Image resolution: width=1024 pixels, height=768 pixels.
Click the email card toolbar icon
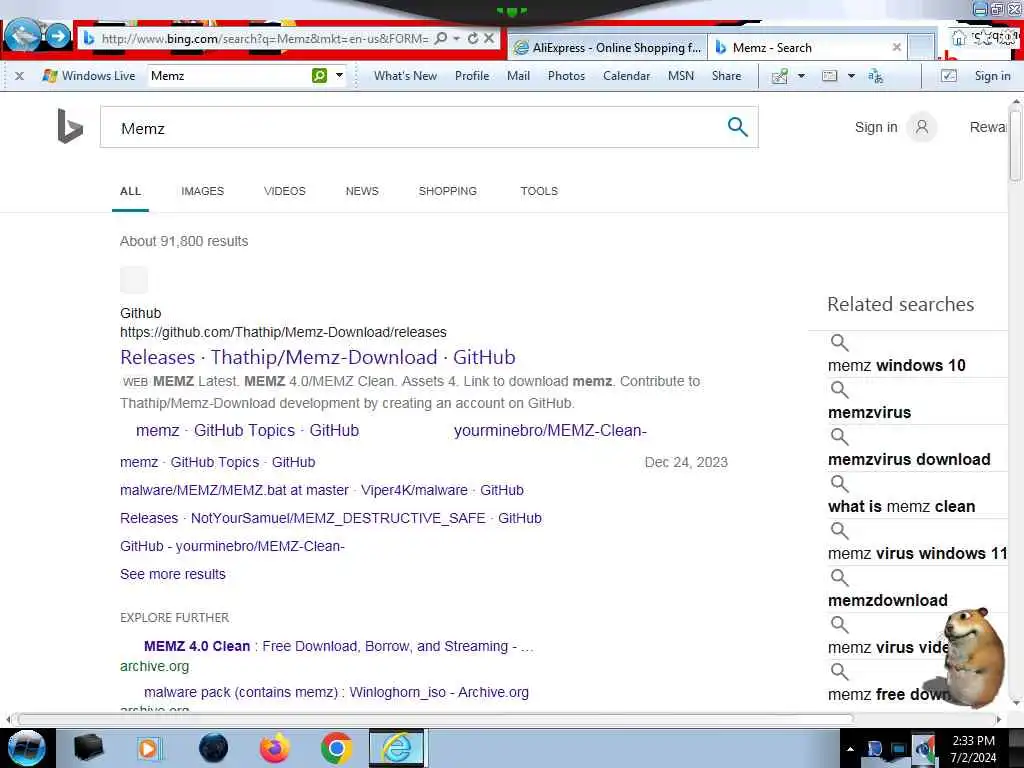pos(829,76)
